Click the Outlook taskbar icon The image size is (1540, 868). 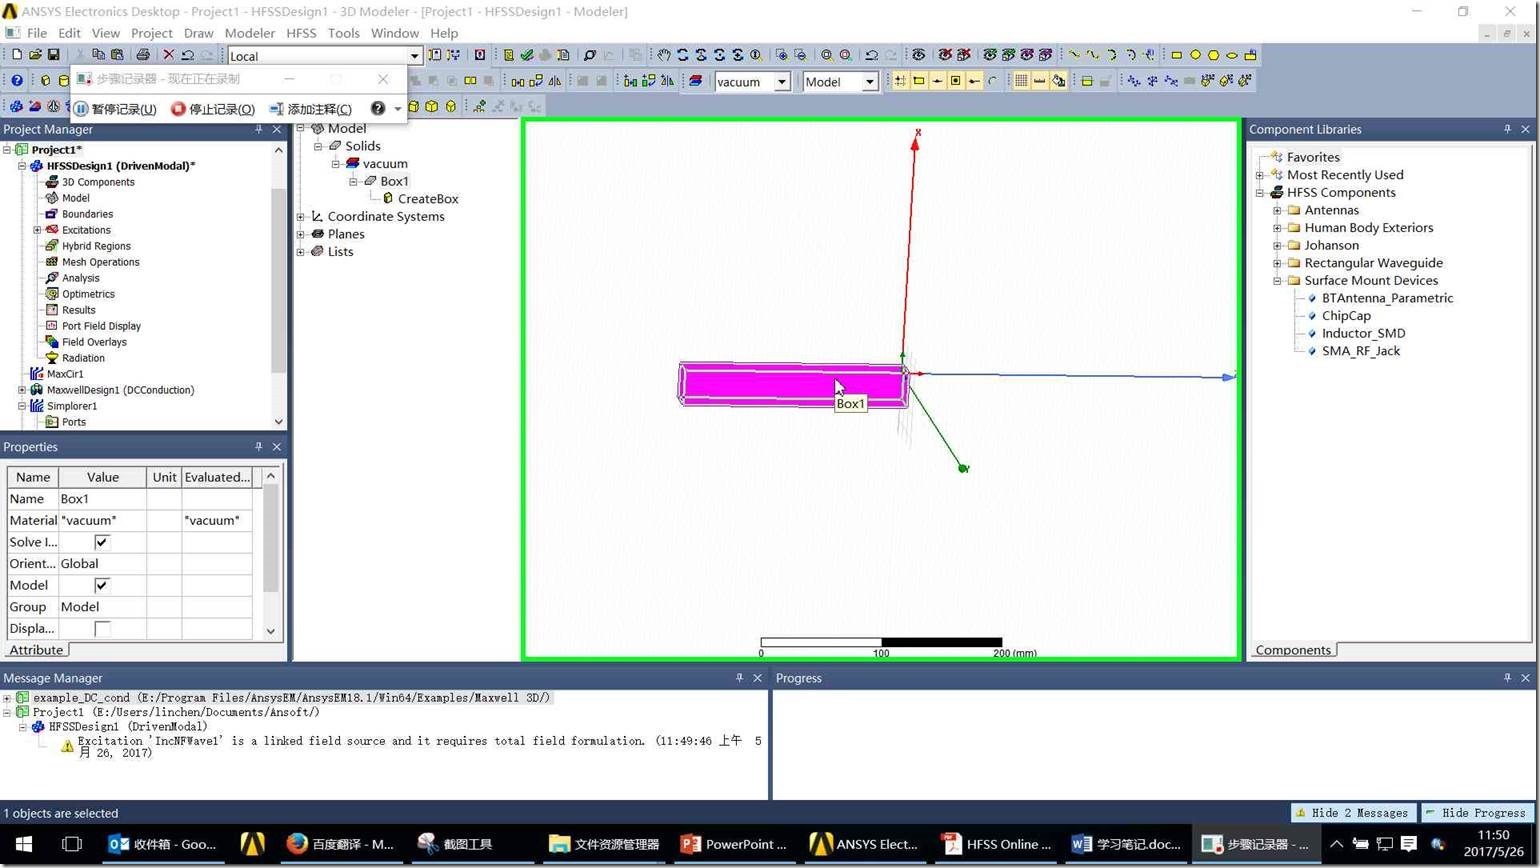pos(163,844)
